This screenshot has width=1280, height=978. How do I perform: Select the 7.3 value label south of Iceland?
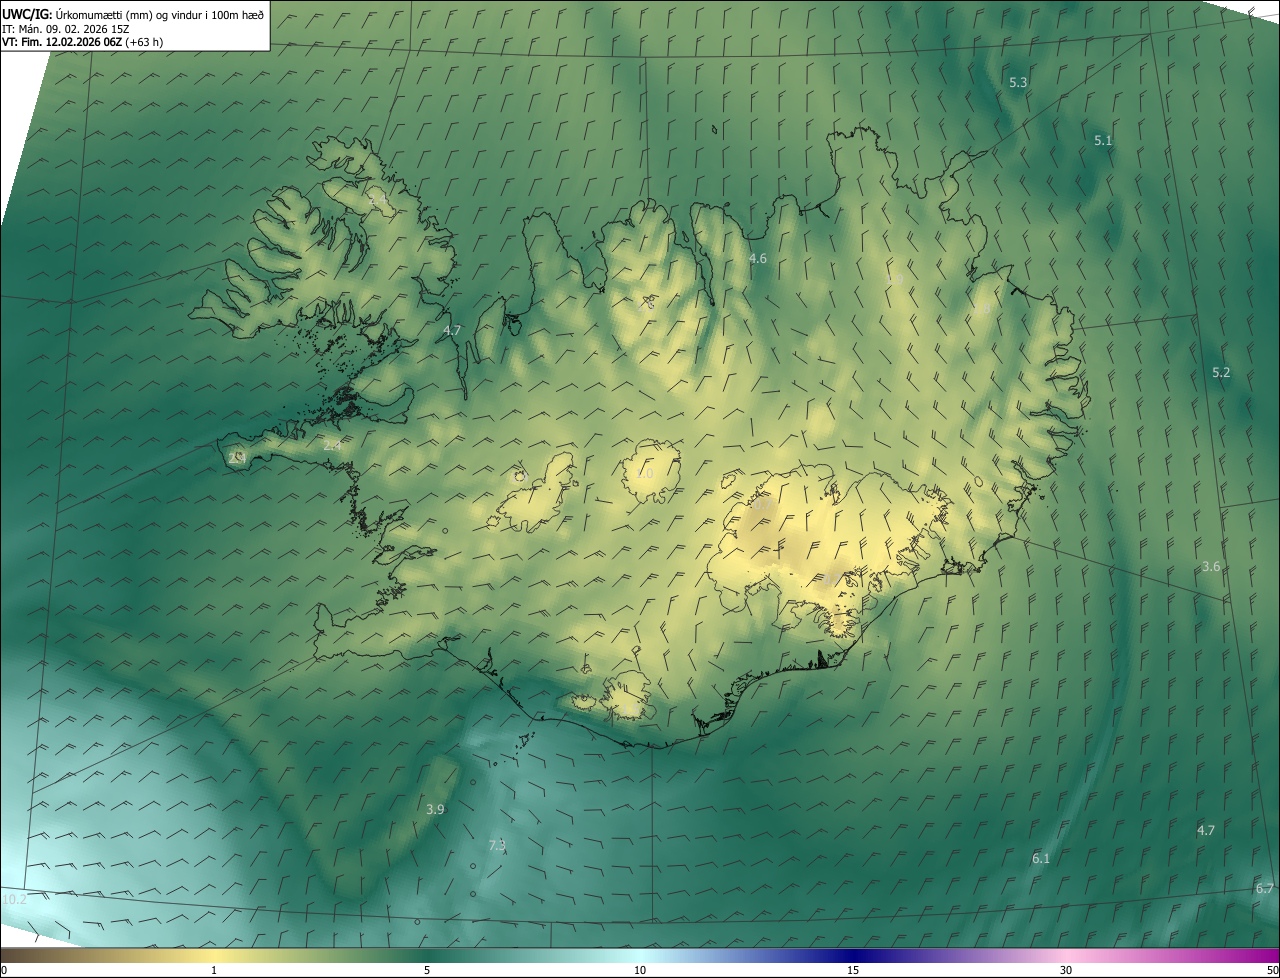pyautogui.click(x=497, y=846)
